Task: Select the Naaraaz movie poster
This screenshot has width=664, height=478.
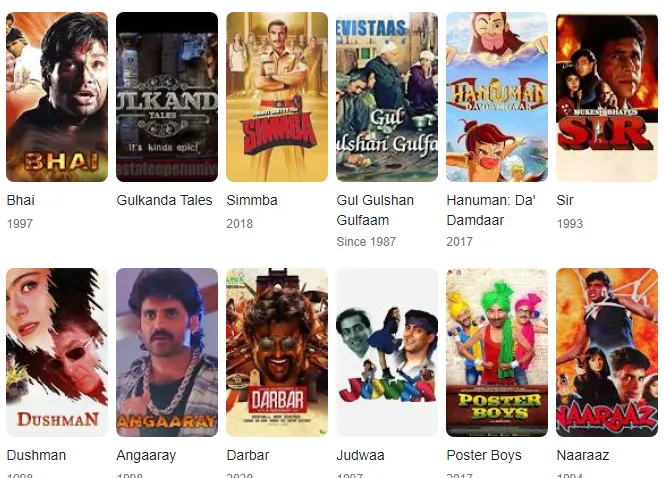Action: tap(607, 352)
